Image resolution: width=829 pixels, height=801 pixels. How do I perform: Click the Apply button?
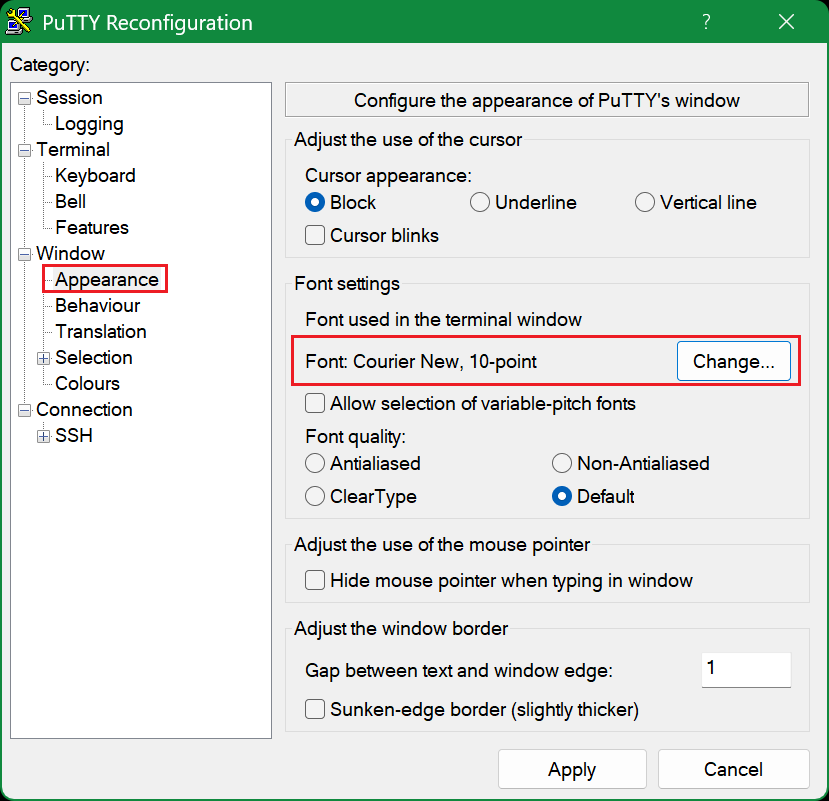click(572, 769)
